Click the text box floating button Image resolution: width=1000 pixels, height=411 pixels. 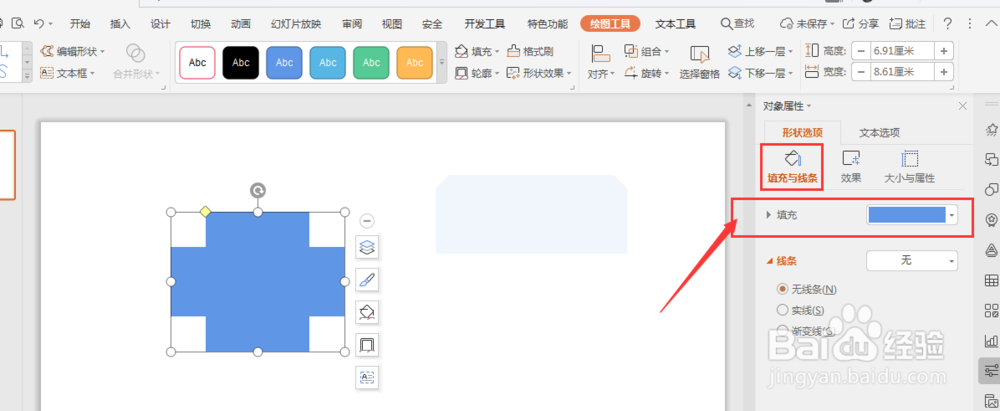[x=367, y=377]
